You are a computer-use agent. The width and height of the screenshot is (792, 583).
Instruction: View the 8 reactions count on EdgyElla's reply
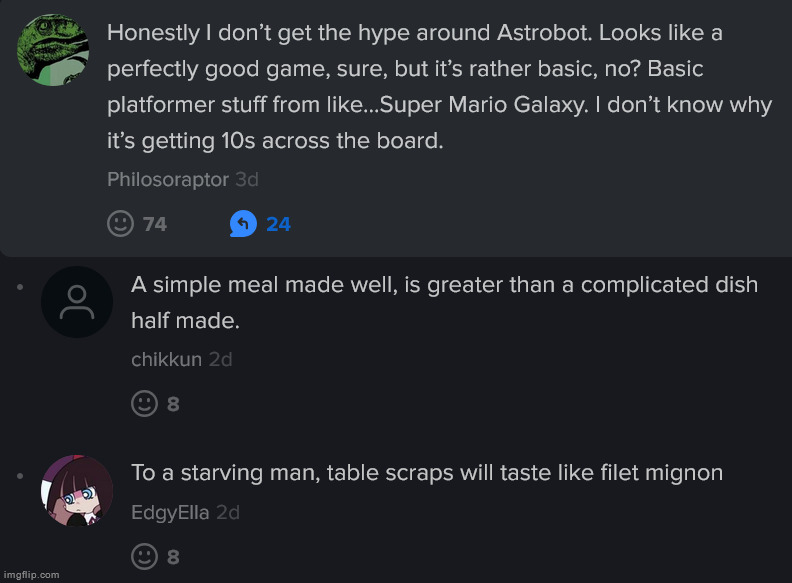tap(173, 557)
